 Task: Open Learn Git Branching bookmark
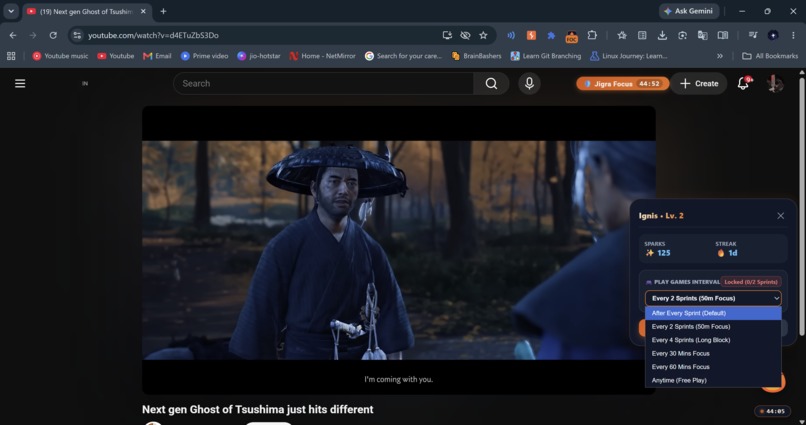pyautogui.click(x=546, y=56)
